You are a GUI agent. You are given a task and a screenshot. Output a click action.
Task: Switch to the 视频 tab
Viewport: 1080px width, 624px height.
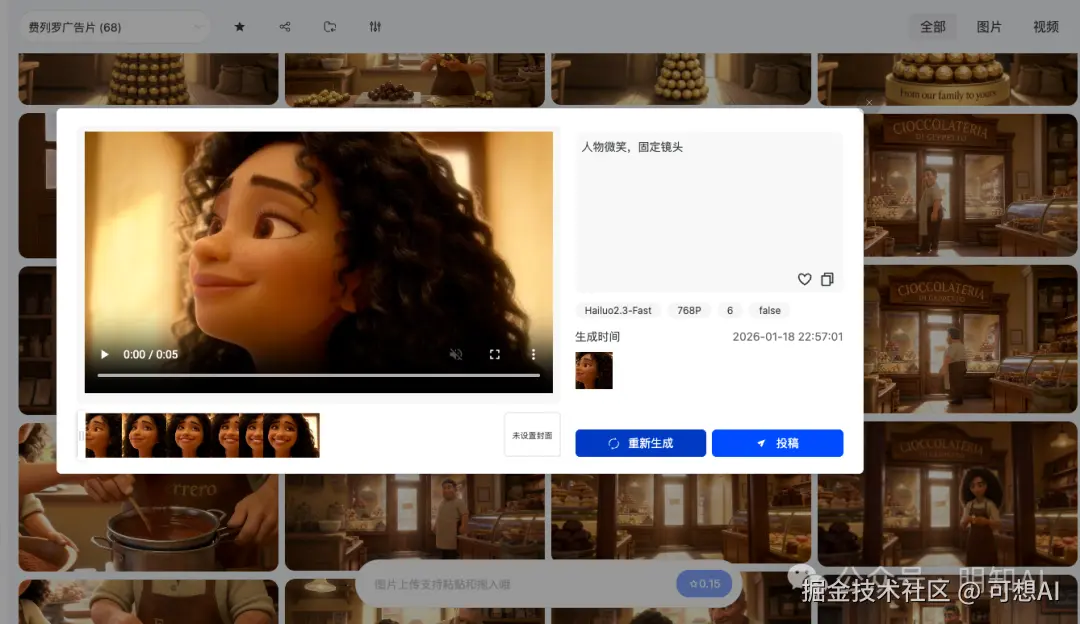[1046, 27]
